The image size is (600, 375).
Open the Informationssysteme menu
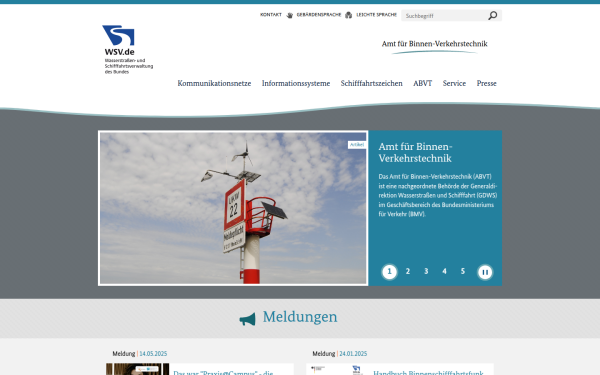click(x=296, y=83)
